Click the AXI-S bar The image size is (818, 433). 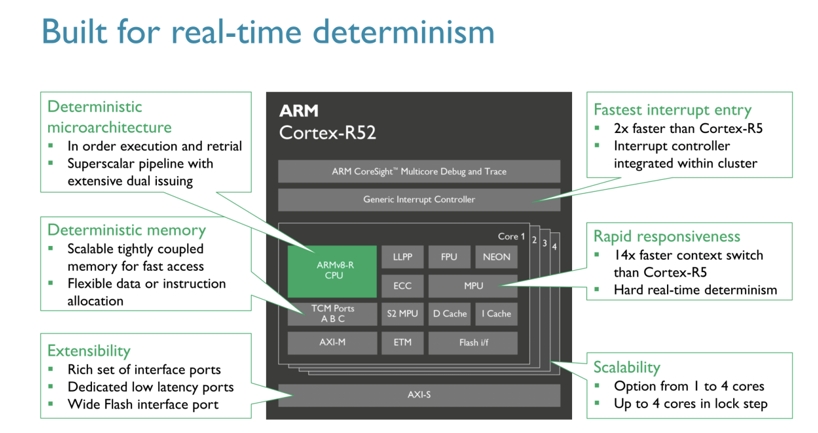click(419, 395)
